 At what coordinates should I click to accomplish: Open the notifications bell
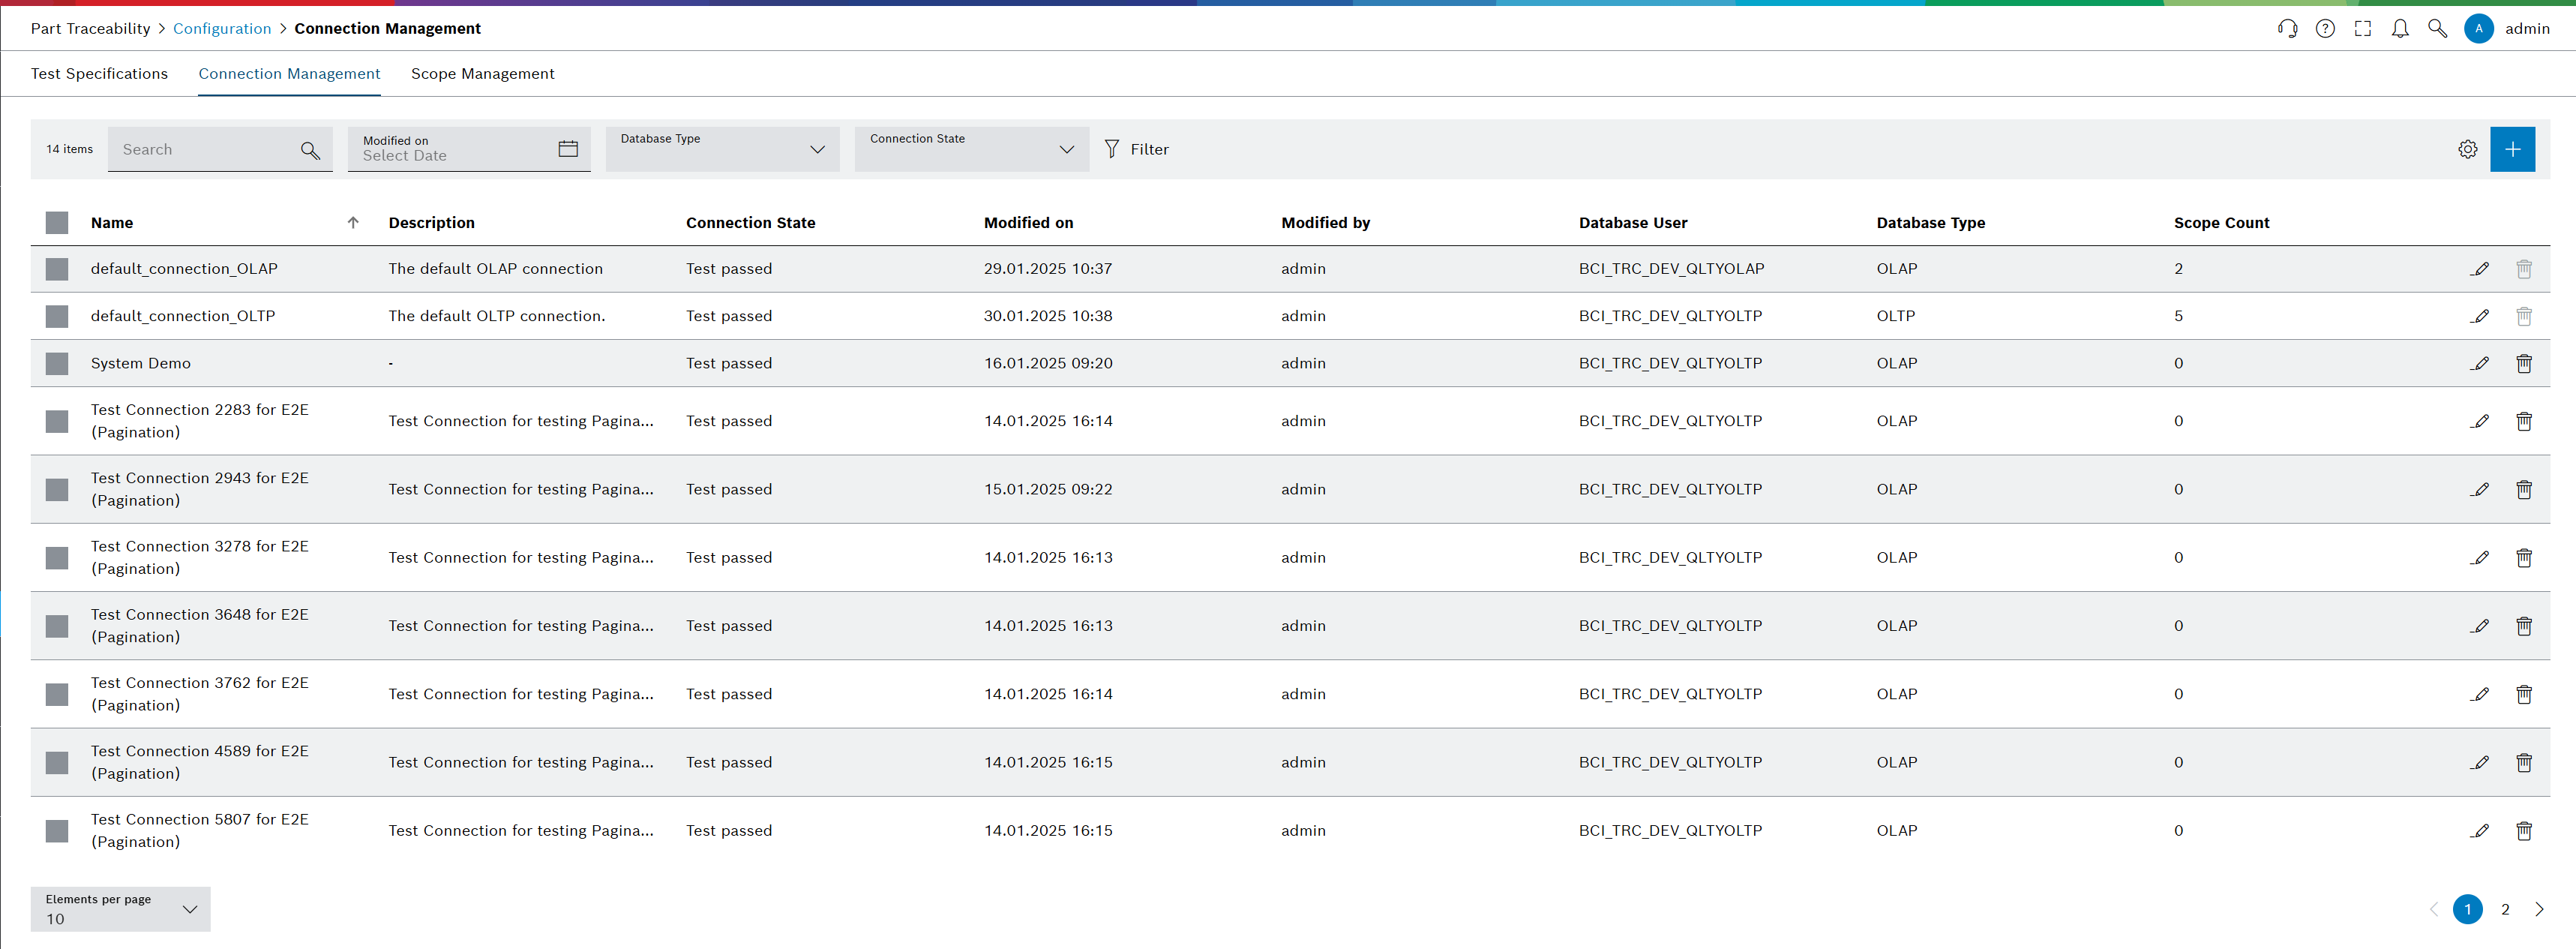tap(2400, 29)
